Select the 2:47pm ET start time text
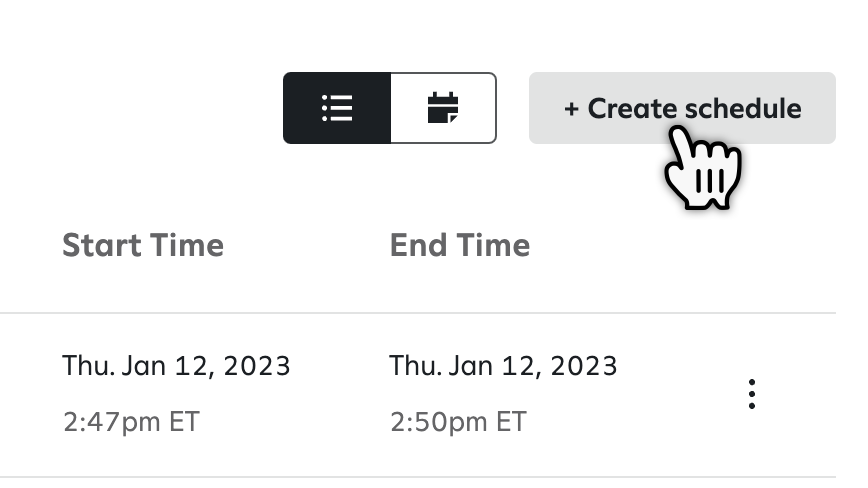The image size is (868, 488). coord(131,422)
